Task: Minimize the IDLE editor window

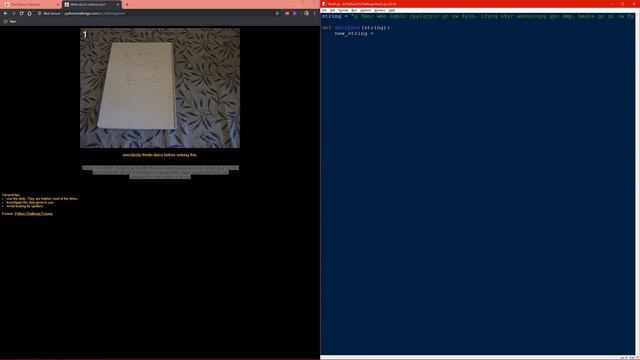Action: (x=611, y=4)
